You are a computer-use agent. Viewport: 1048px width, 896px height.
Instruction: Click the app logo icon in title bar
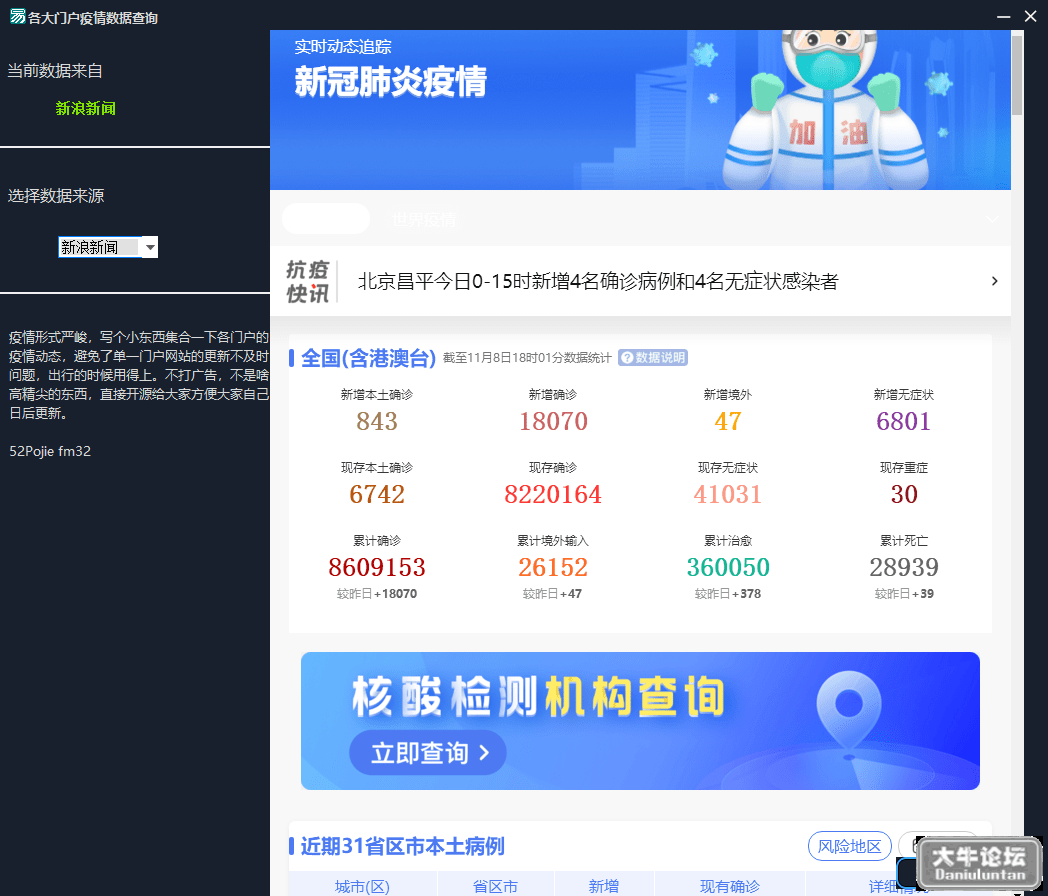click(x=17, y=17)
